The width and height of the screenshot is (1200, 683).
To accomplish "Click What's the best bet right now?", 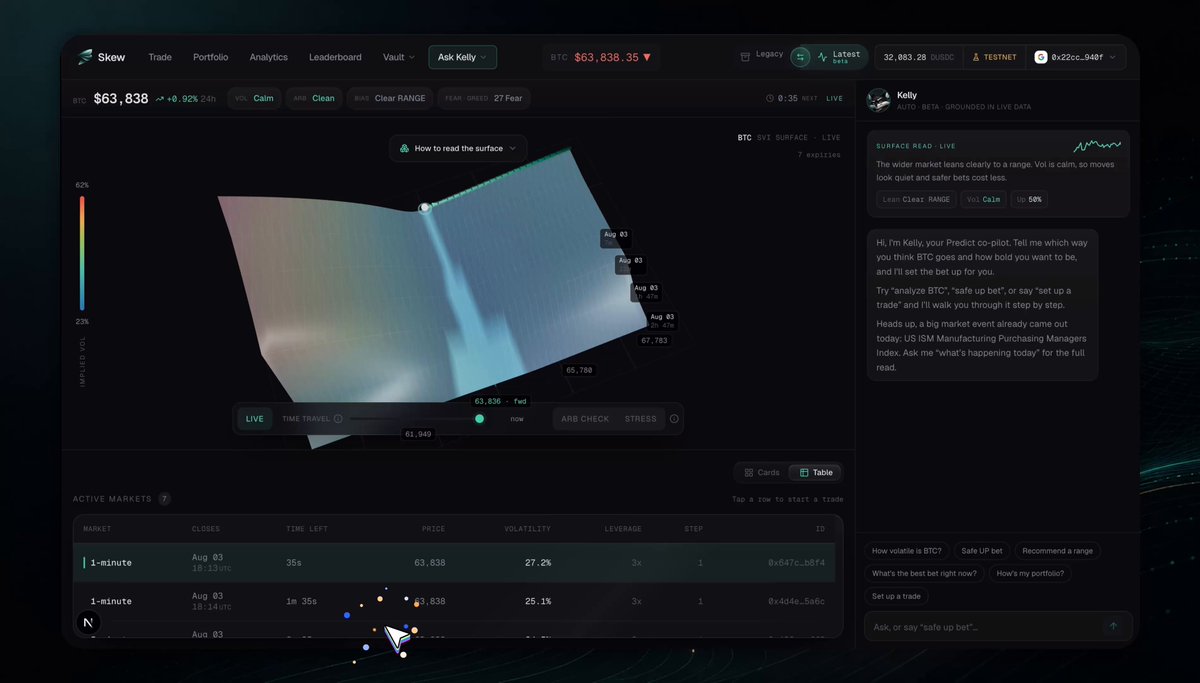I will pyautogui.click(x=925, y=573).
